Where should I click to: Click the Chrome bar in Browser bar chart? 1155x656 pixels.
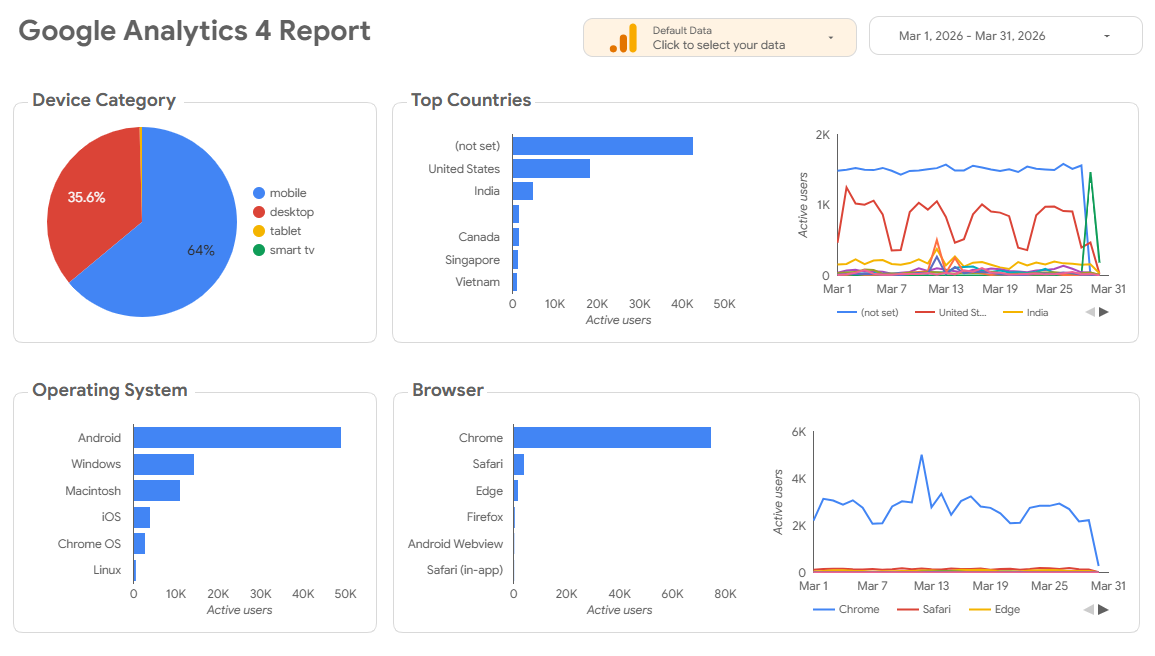click(612, 437)
